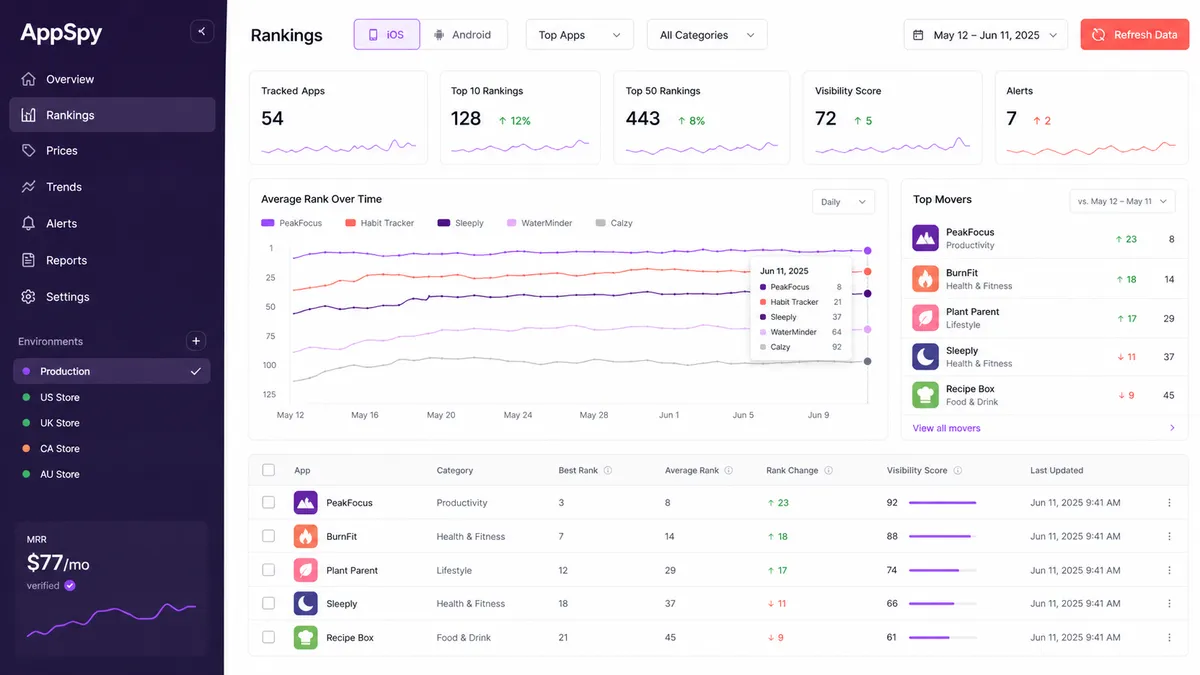Click the Visibility Score column info icon
Image resolution: width=1200 pixels, height=675 pixels.
click(x=957, y=470)
